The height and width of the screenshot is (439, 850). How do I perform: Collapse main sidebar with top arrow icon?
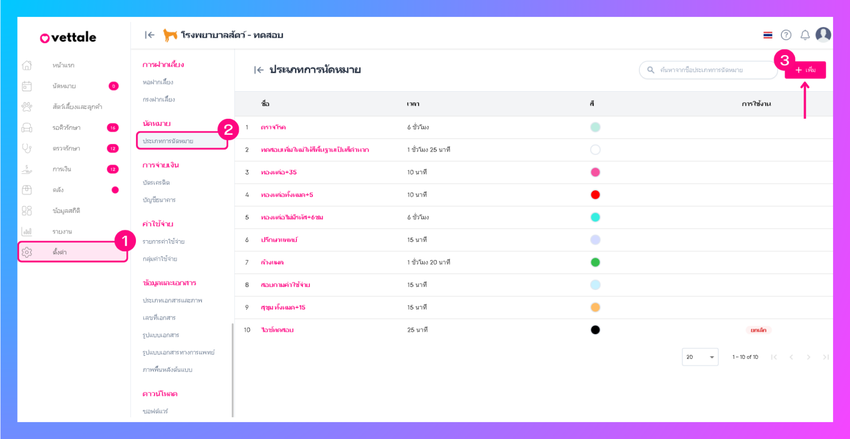(x=150, y=35)
